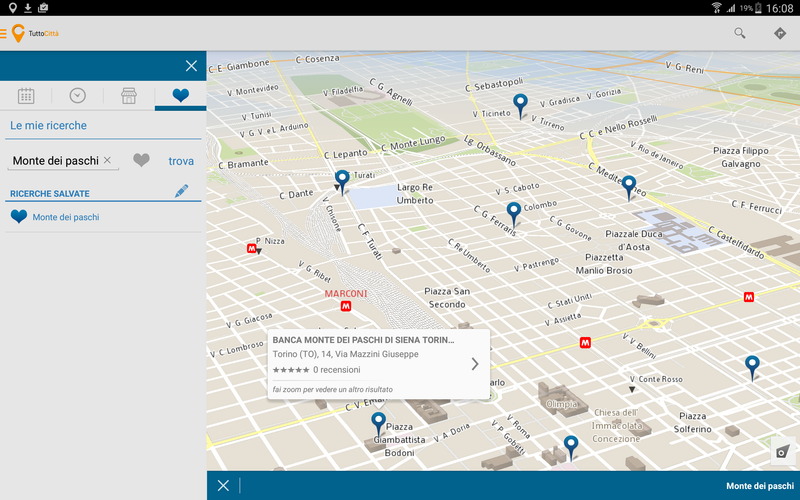Switch to the recent history clock tab
Screen dimensions: 800x500
78,95
